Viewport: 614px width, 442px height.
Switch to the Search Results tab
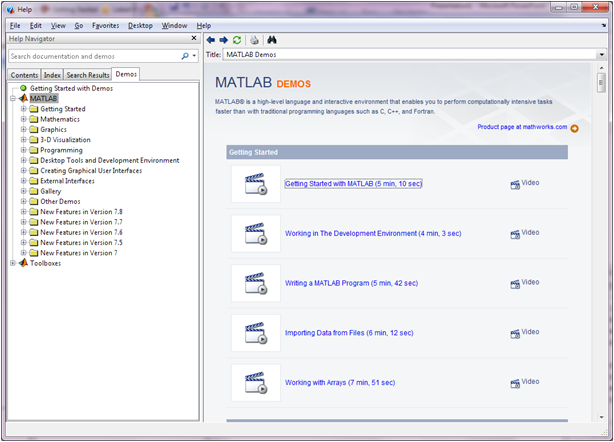tap(88, 75)
